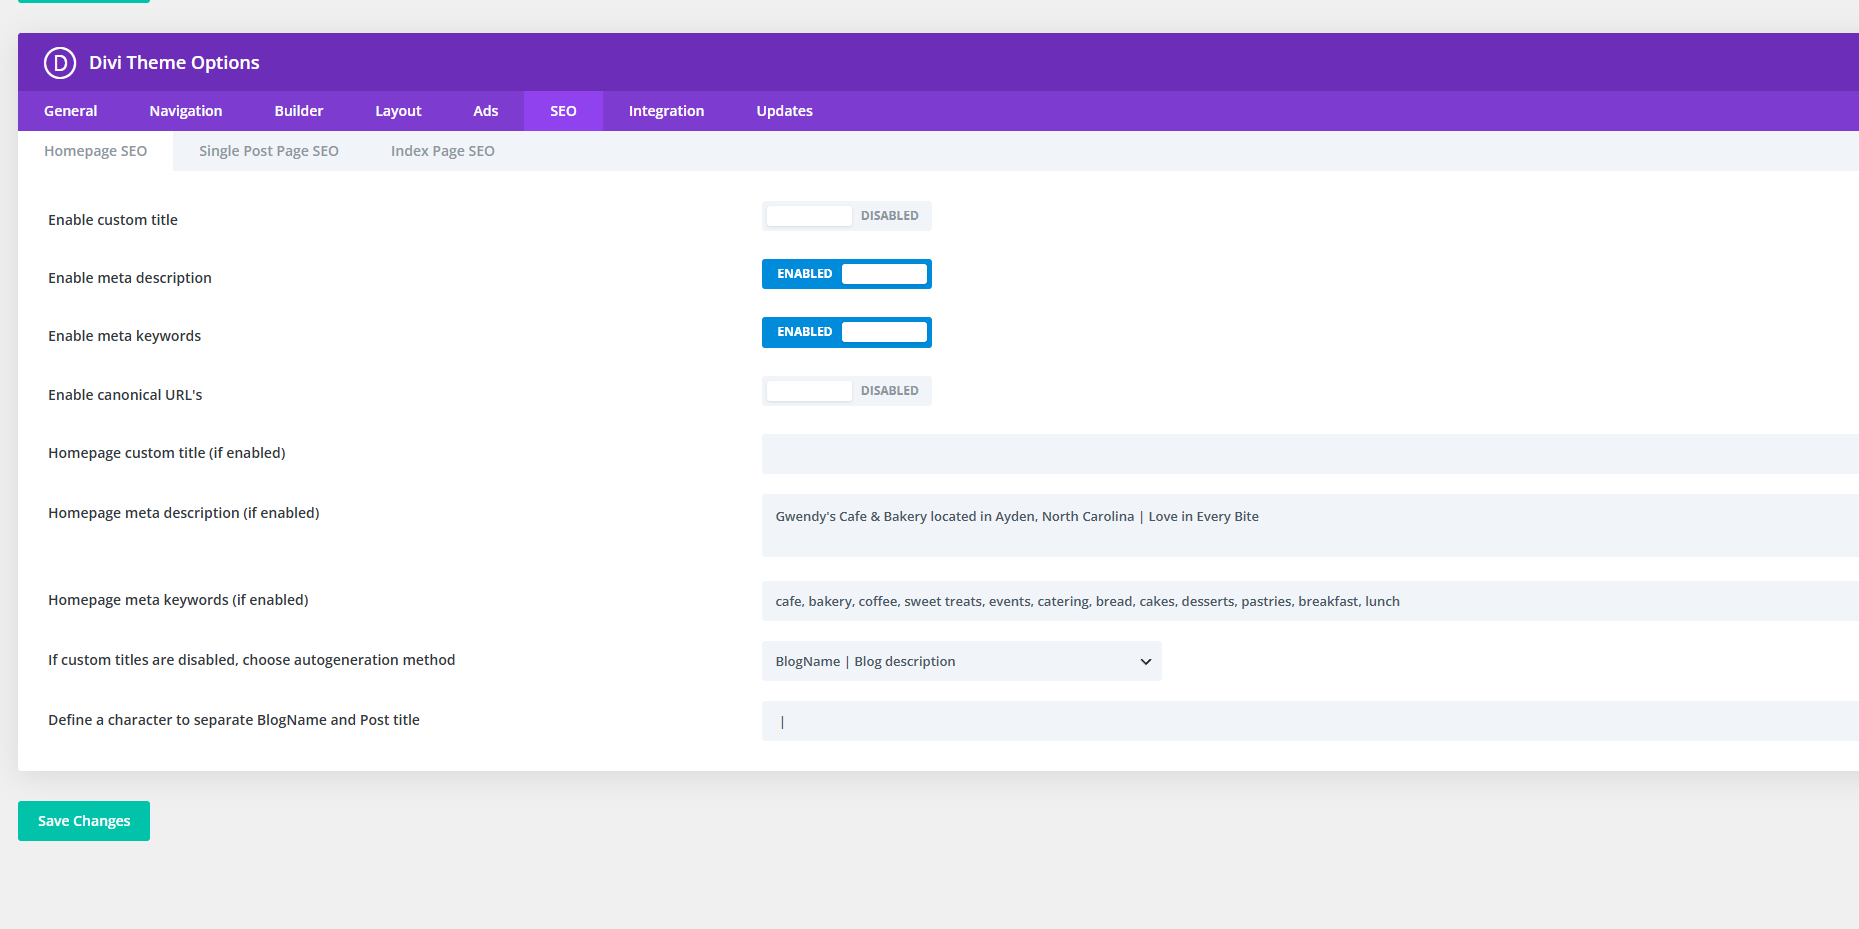
Task: Select the SEO tab
Action: [563, 111]
